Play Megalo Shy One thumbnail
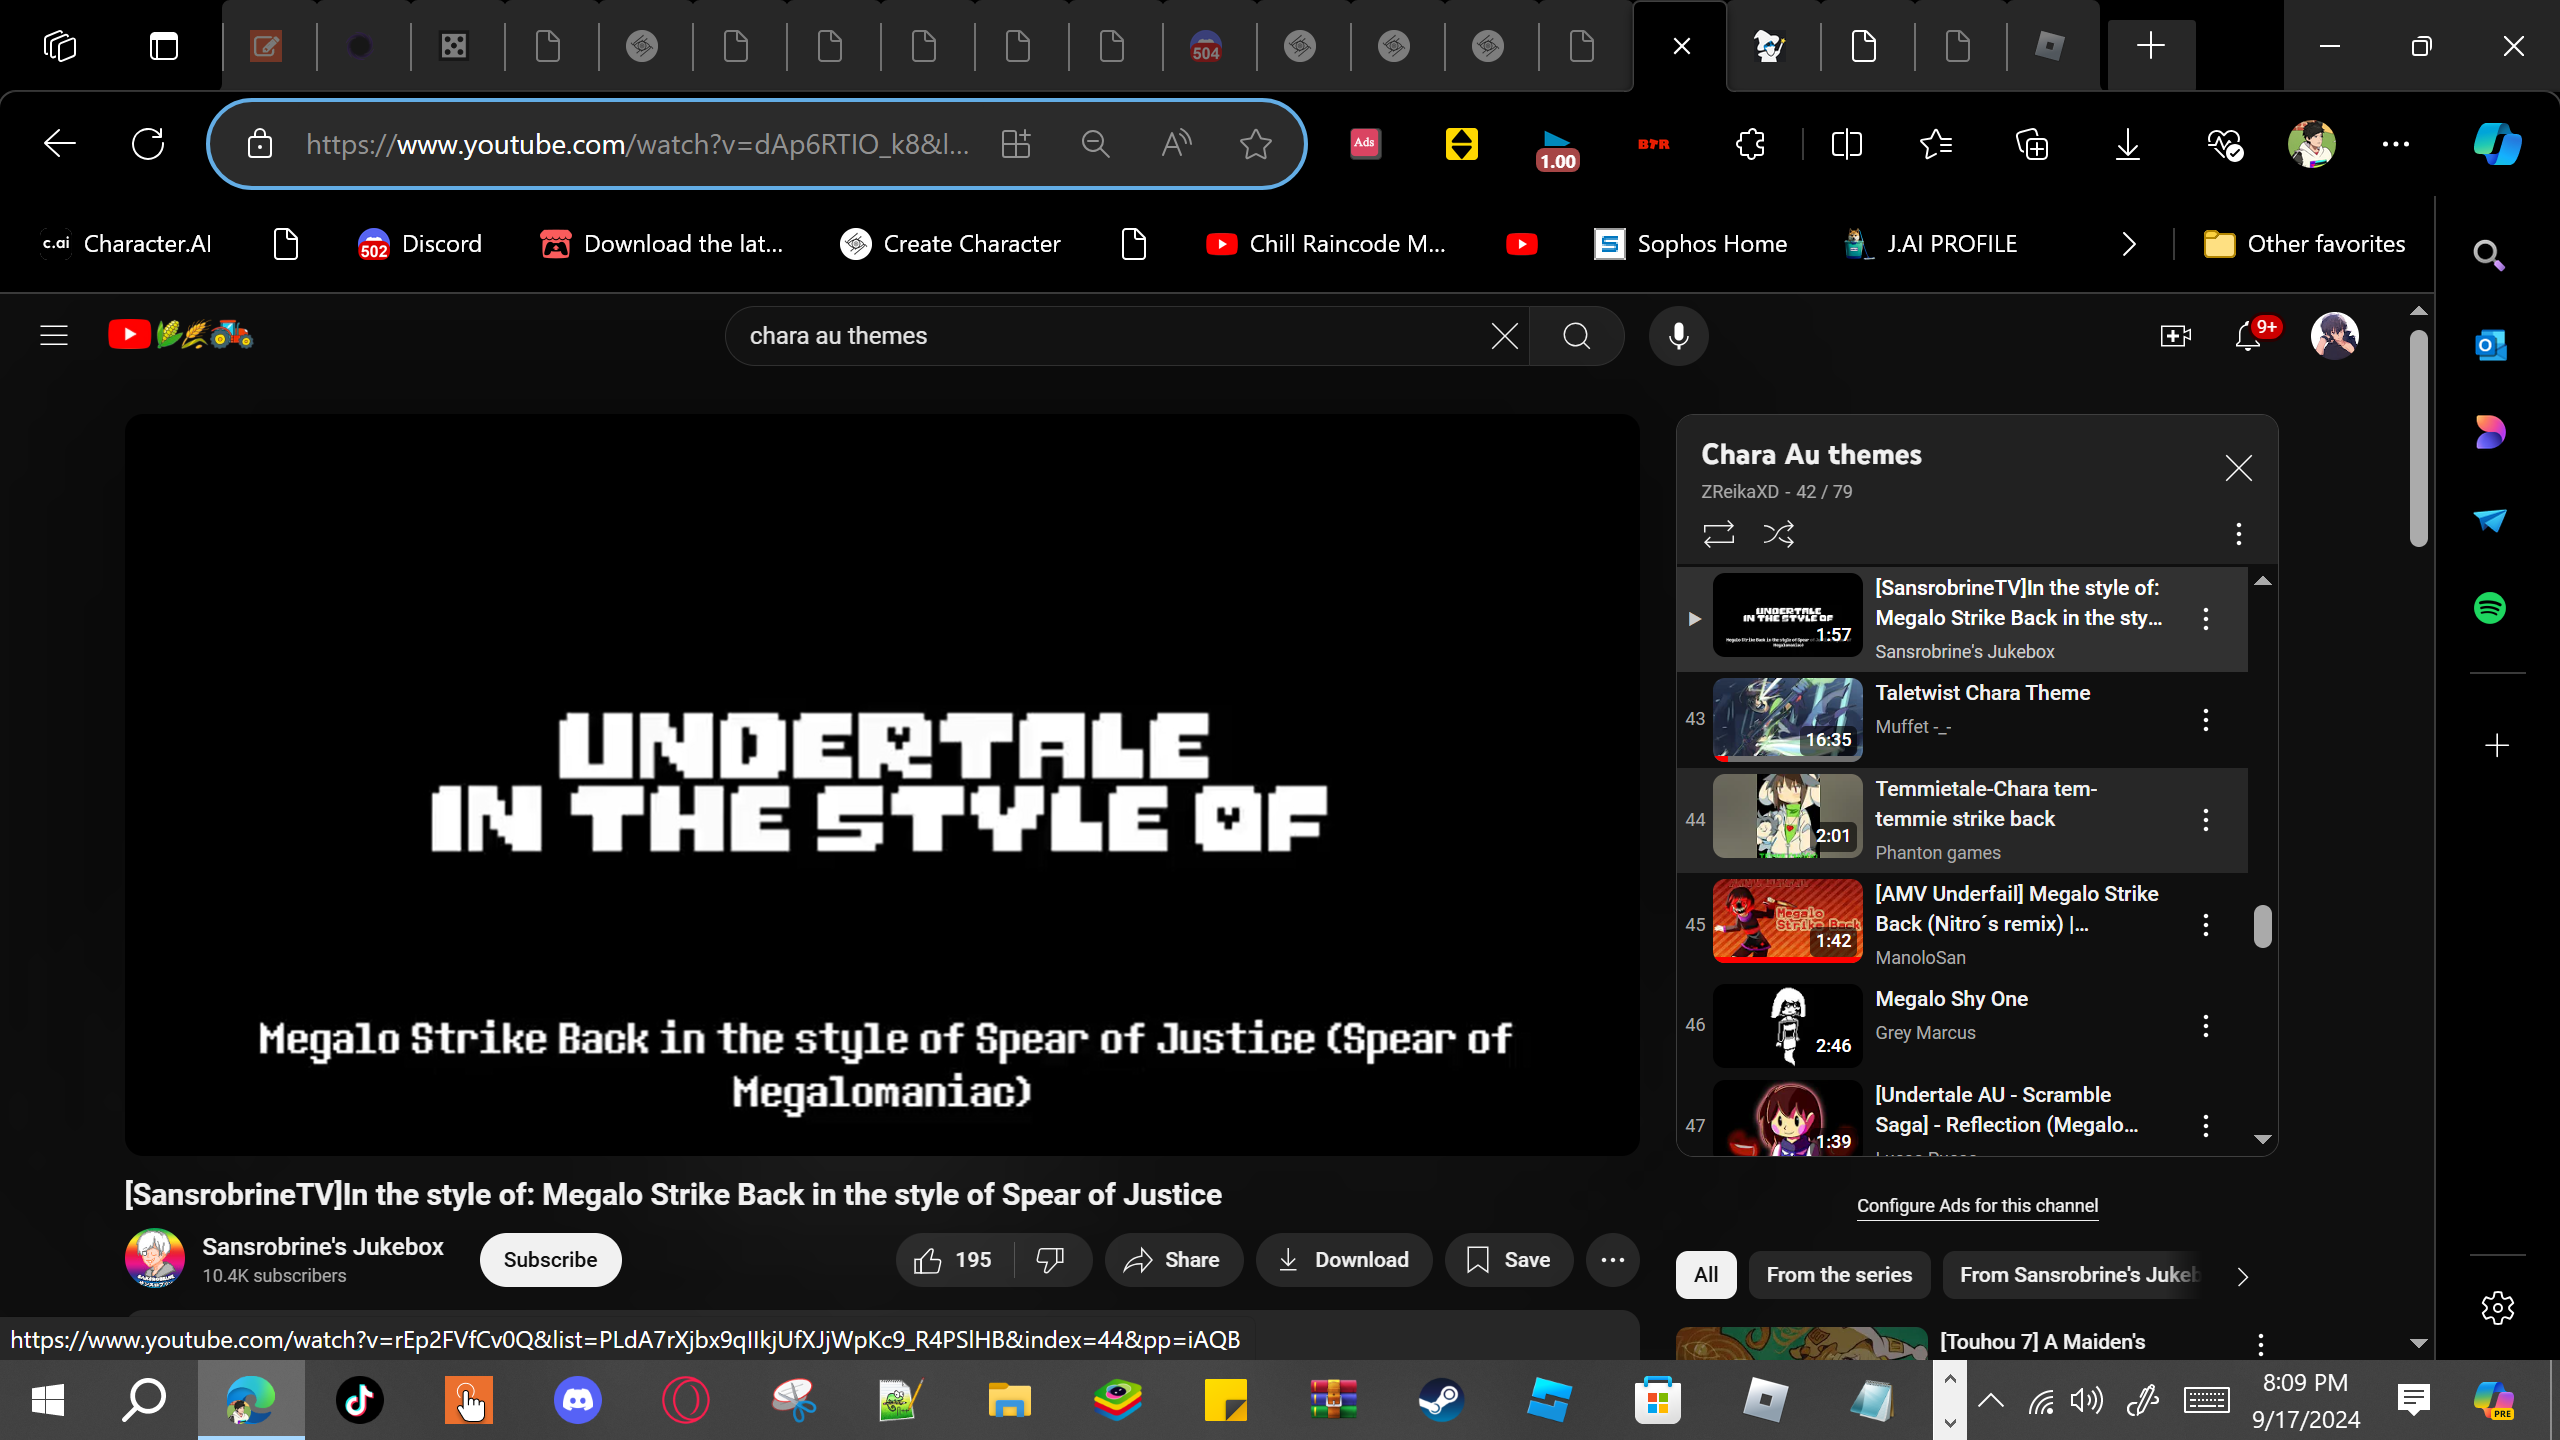The width and height of the screenshot is (2560, 1440). [x=1787, y=1025]
